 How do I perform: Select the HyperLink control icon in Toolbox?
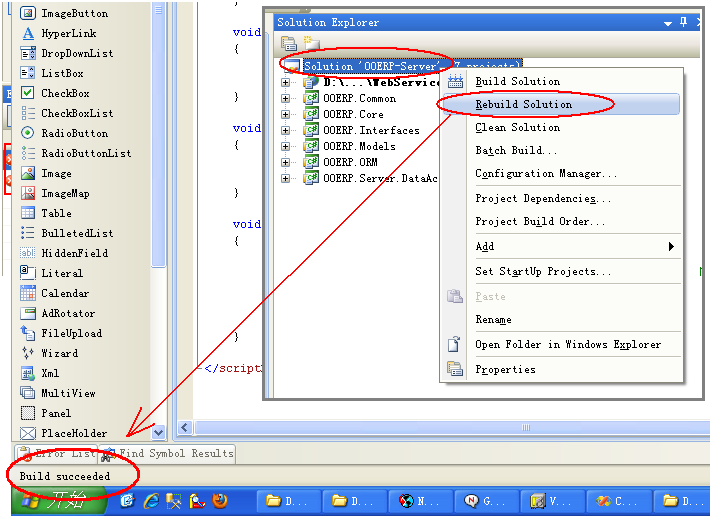tap(28, 33)
